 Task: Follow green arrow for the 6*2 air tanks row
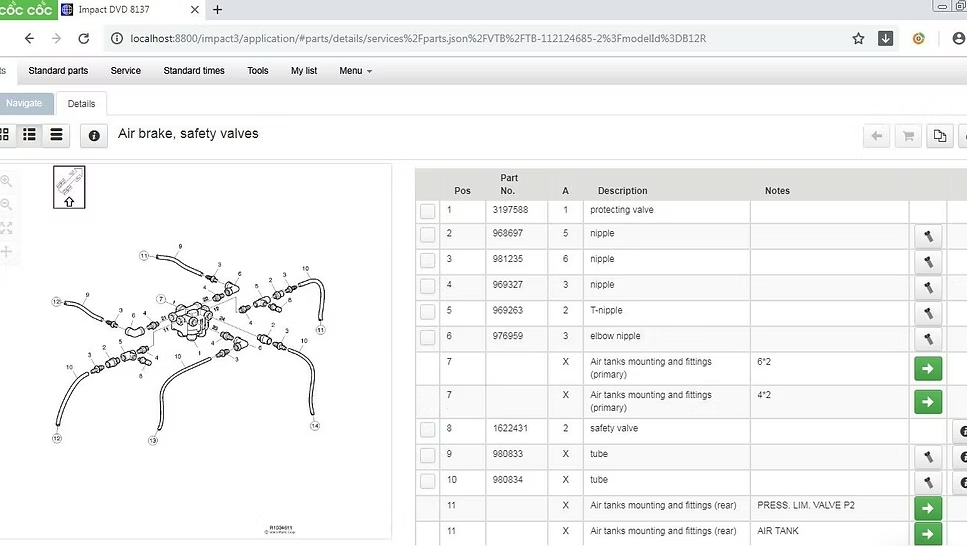(927, 369)
